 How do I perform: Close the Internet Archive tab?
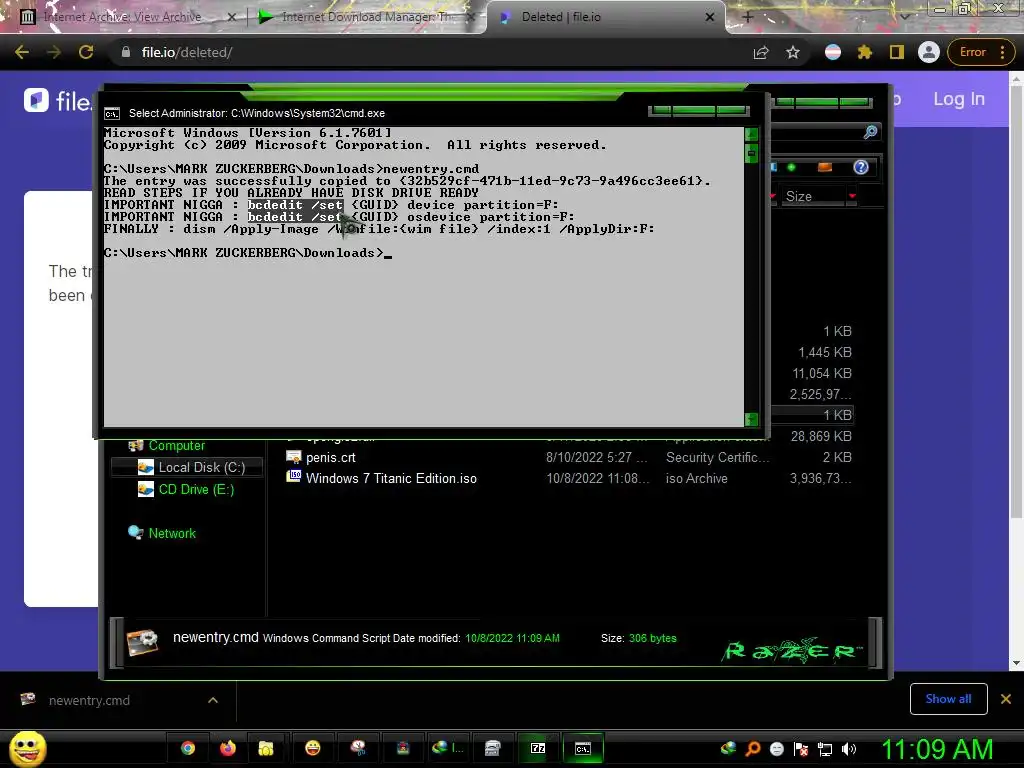[231, 17]
